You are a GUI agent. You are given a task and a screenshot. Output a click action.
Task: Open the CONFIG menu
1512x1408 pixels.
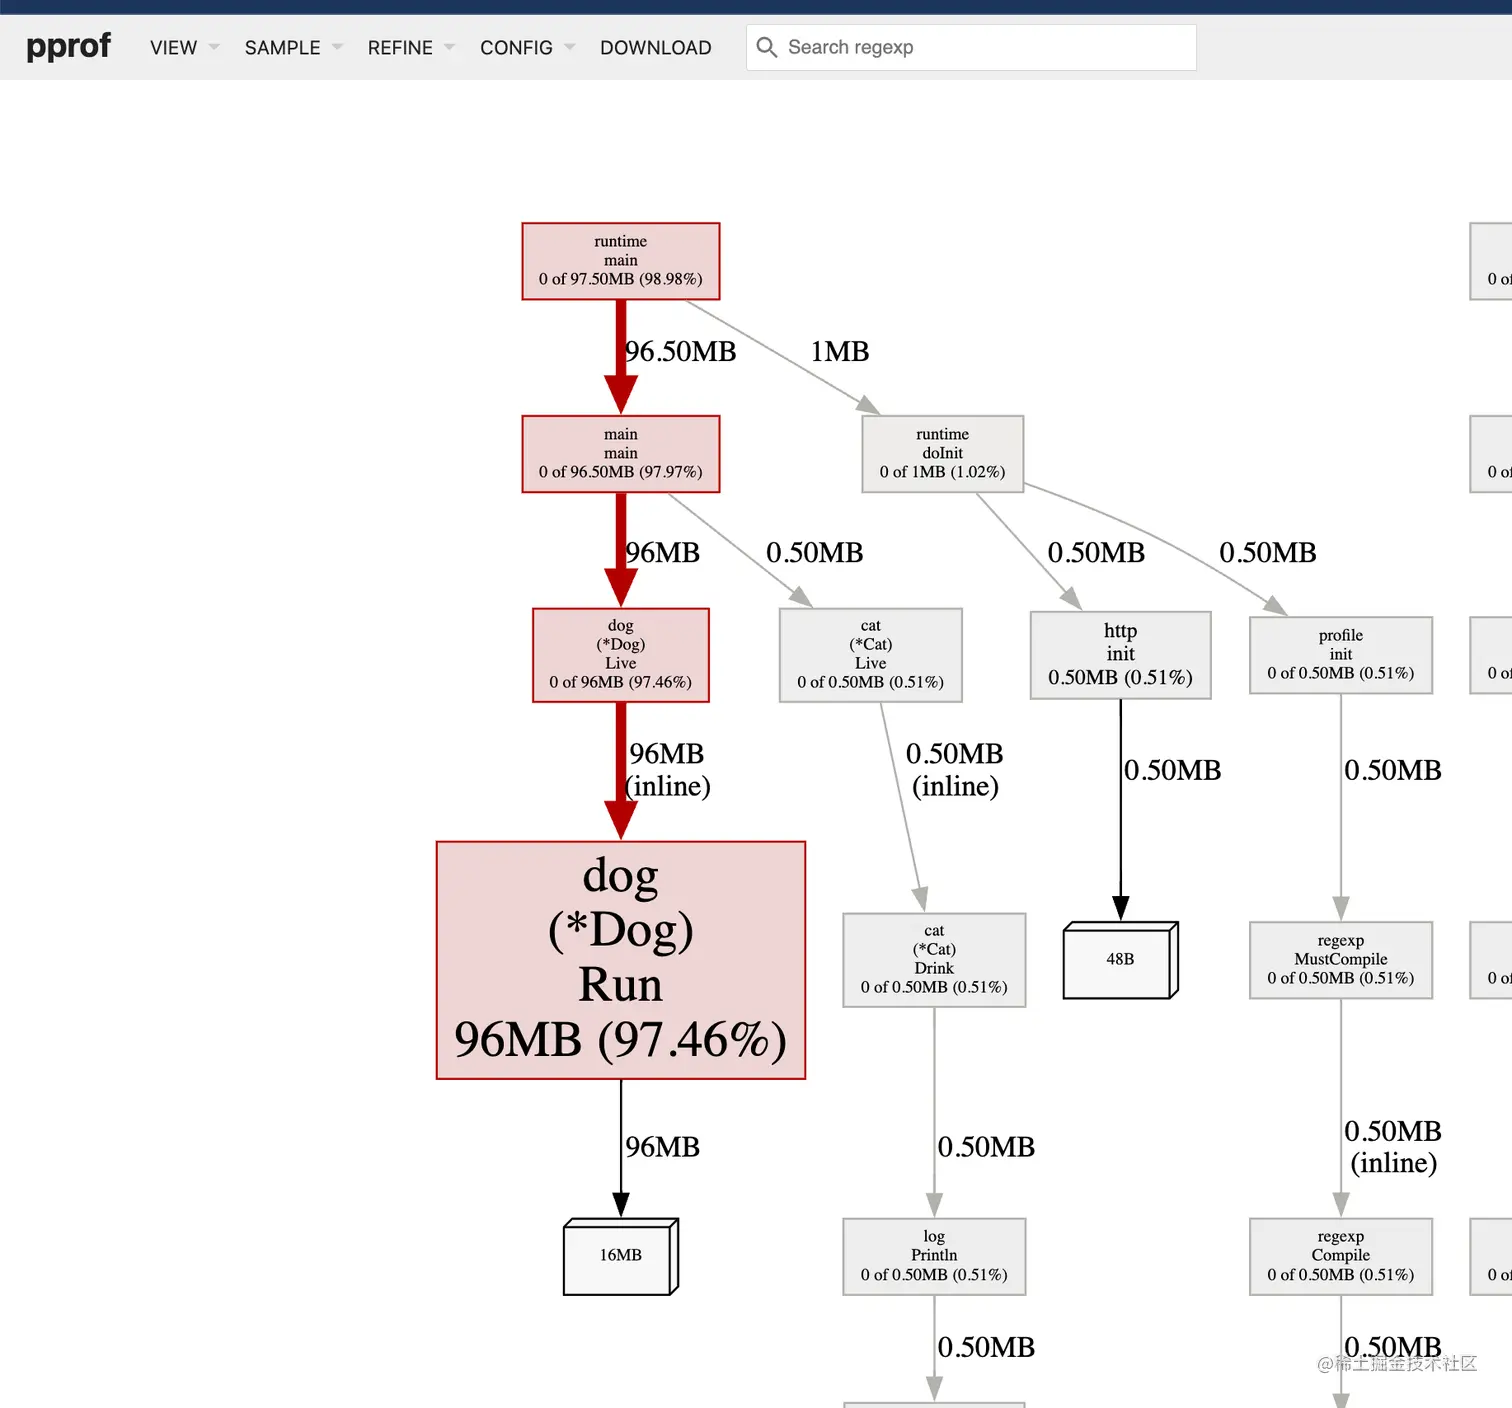[527, 47]
